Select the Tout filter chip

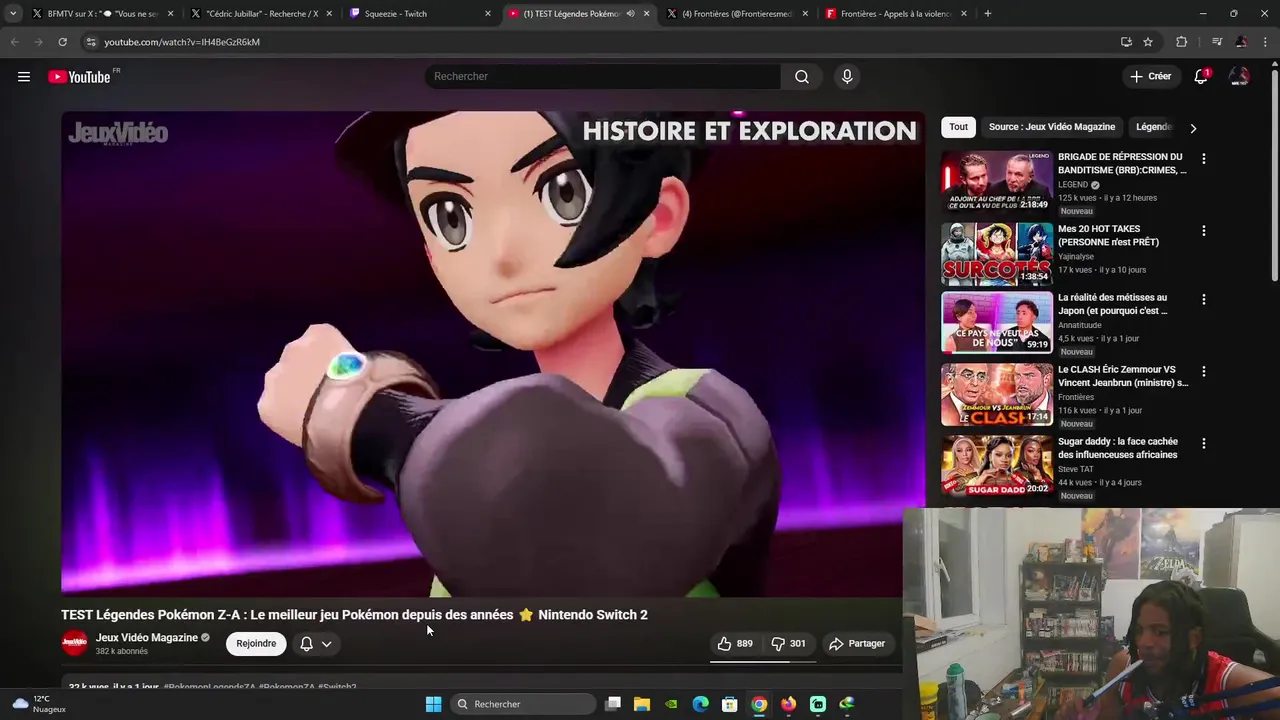tap(958, 127)
